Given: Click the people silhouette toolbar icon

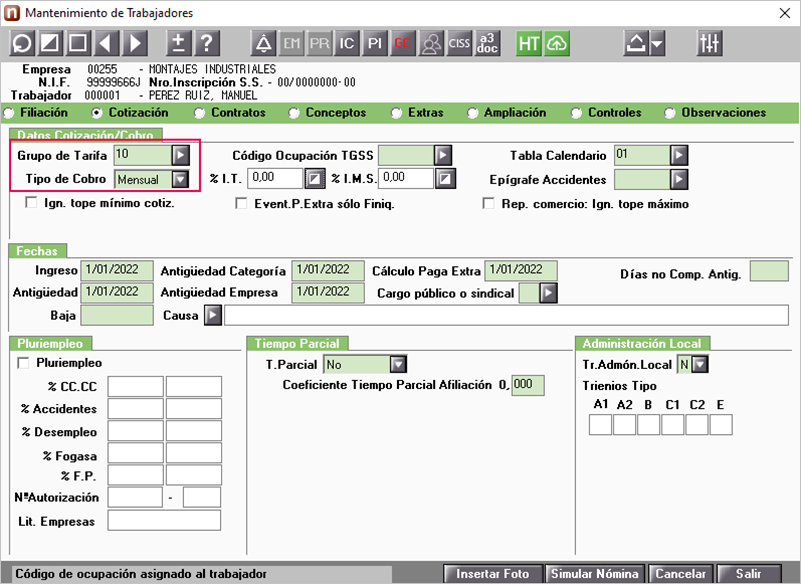Looking at the screenshot, I should tap(431, 43).
